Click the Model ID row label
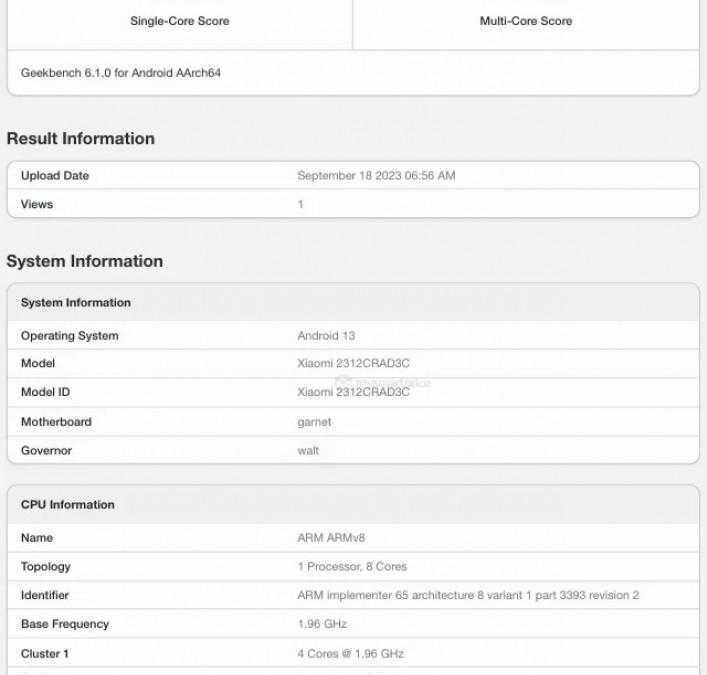 pyautogui.click(x=46, y=392)
